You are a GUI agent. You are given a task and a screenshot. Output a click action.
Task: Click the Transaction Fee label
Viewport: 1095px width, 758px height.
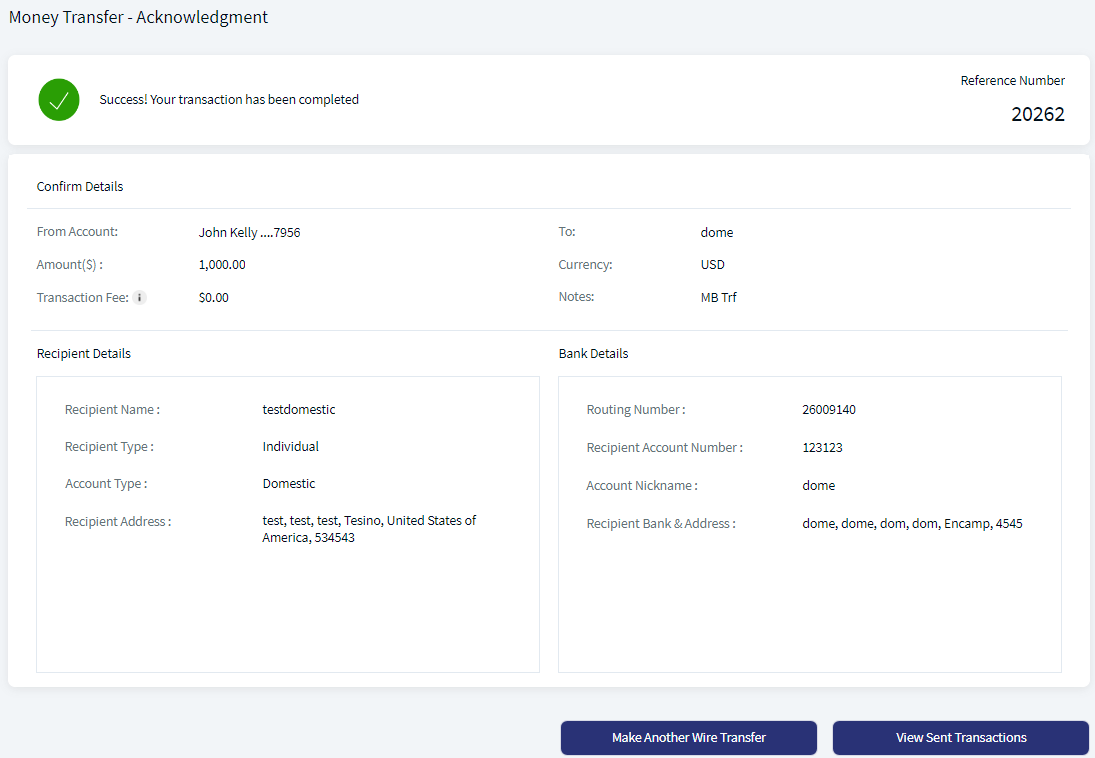click(82, 298)
